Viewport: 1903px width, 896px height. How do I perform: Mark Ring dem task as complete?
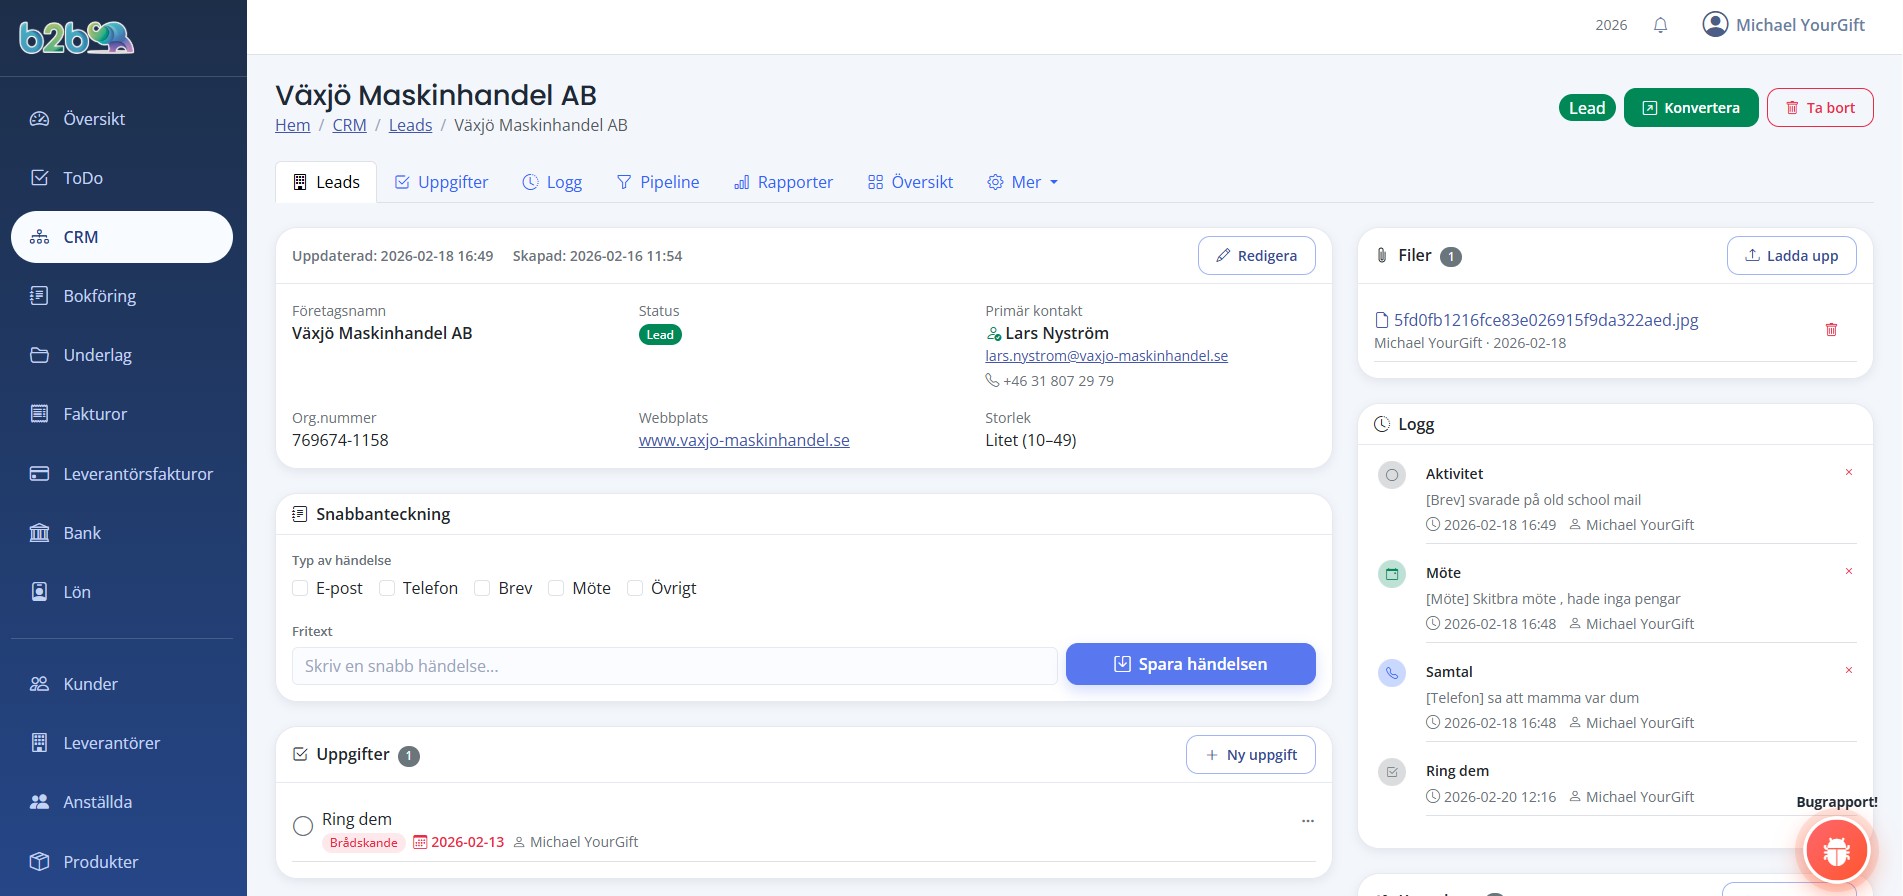click(x=303, y=826)
